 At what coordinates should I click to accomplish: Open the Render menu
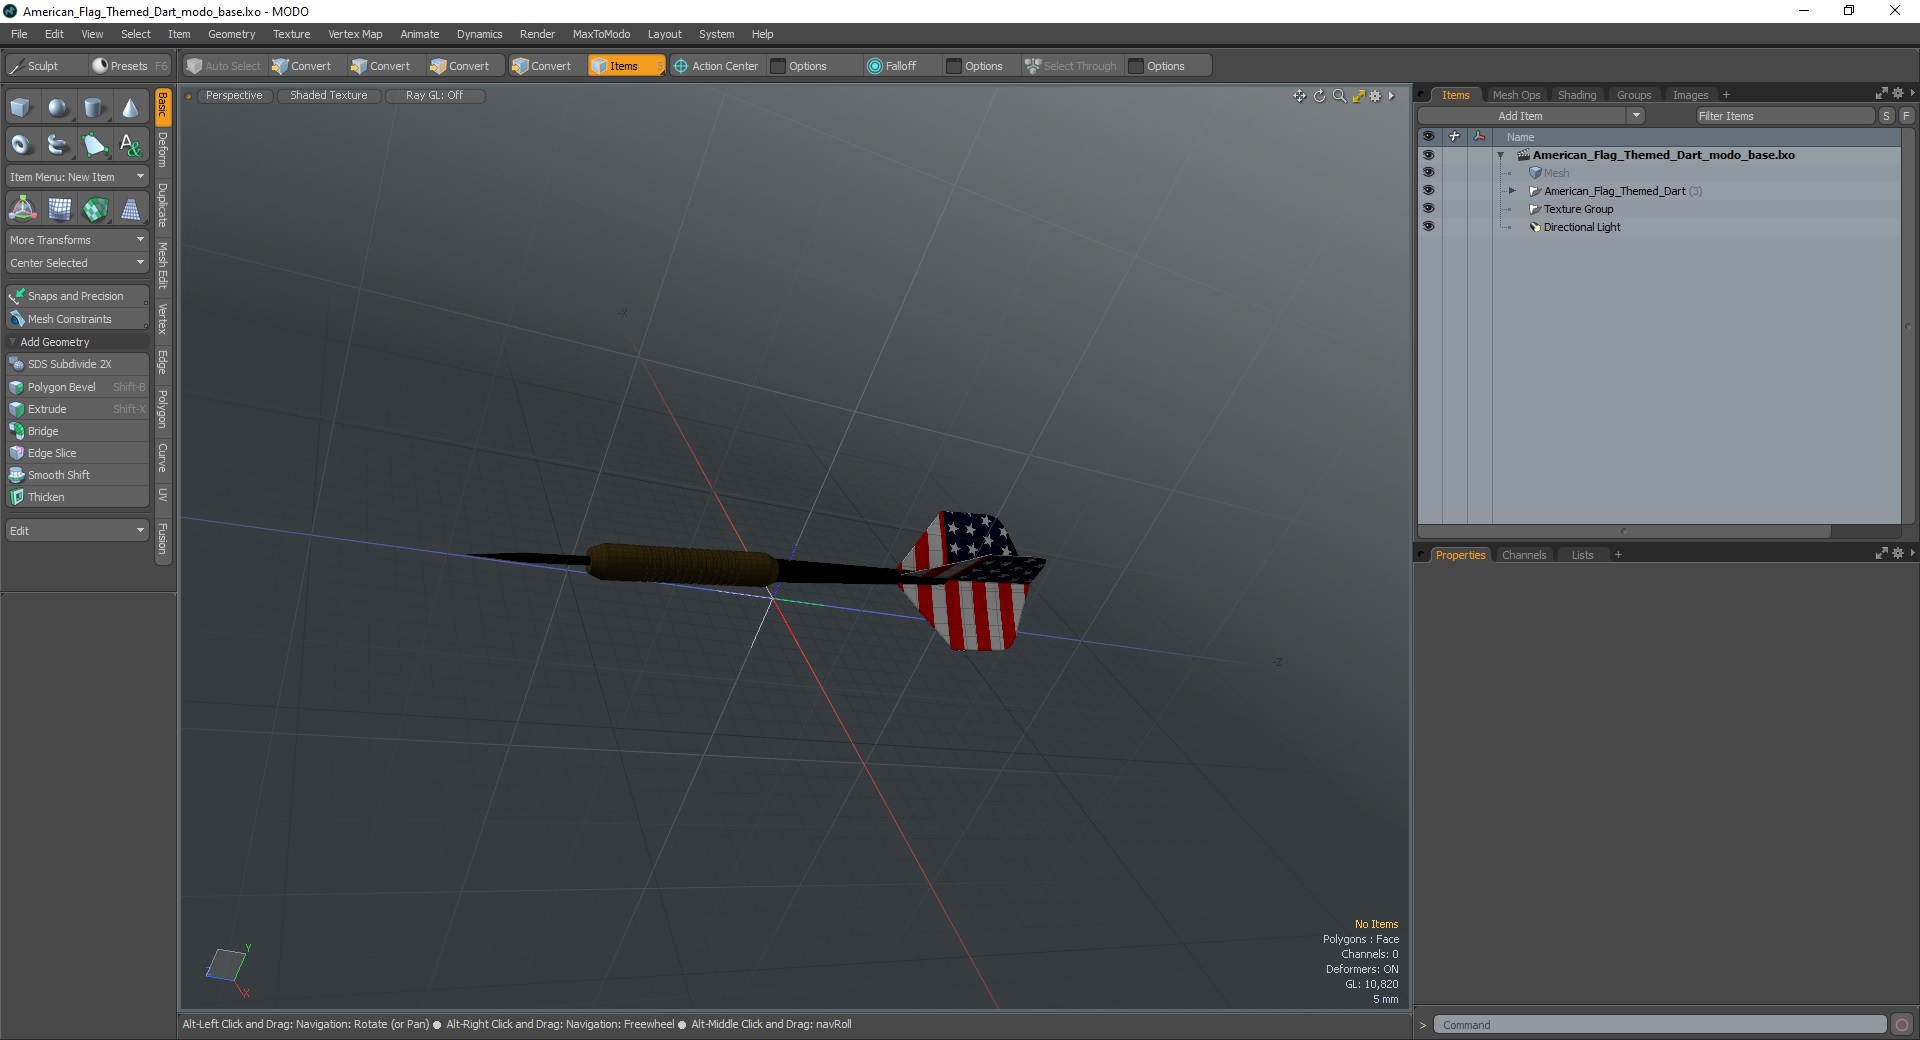[537, 34]
